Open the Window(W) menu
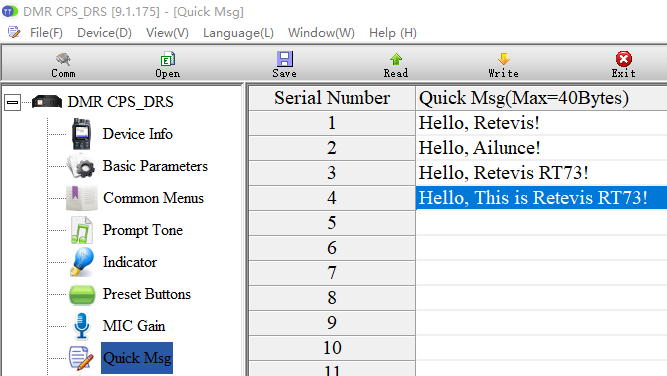This screenshot has height=376, width=667. [x=321, y=33]
